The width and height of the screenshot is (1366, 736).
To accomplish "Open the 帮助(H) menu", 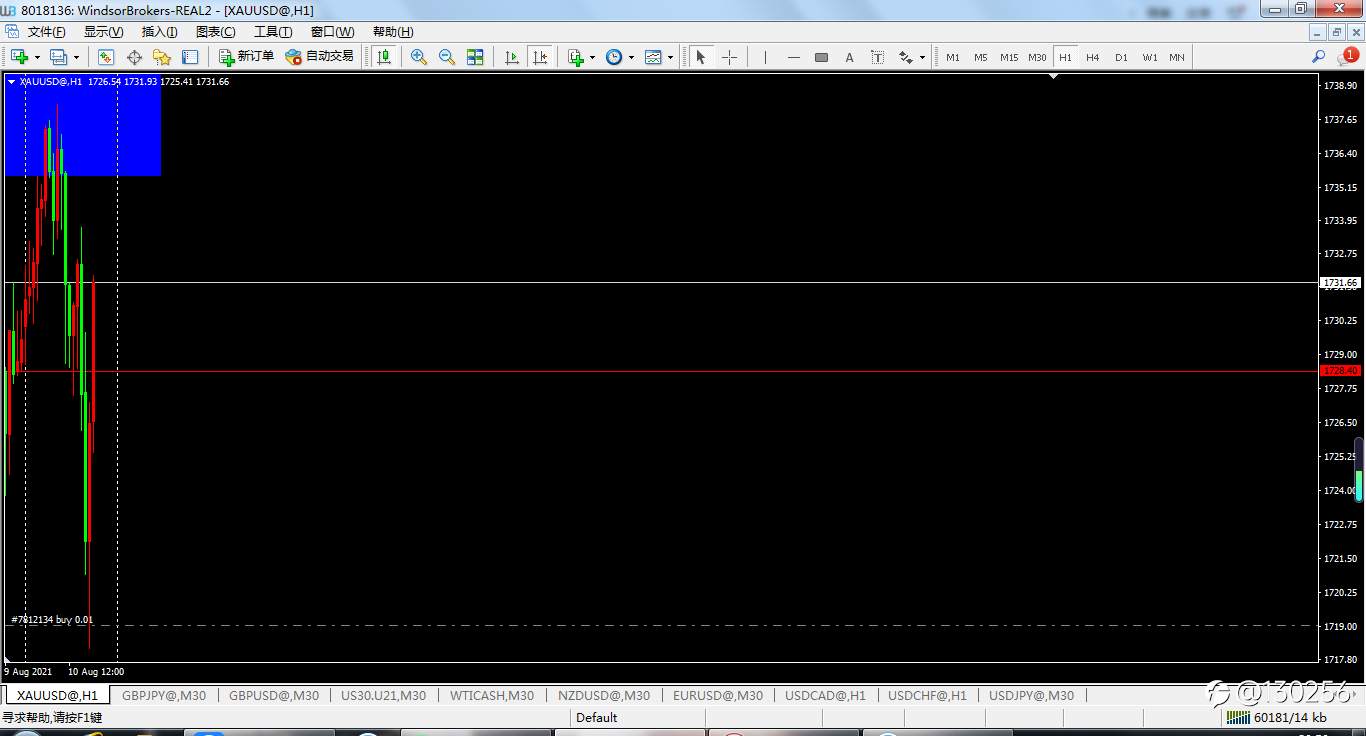I will point(393,32).
